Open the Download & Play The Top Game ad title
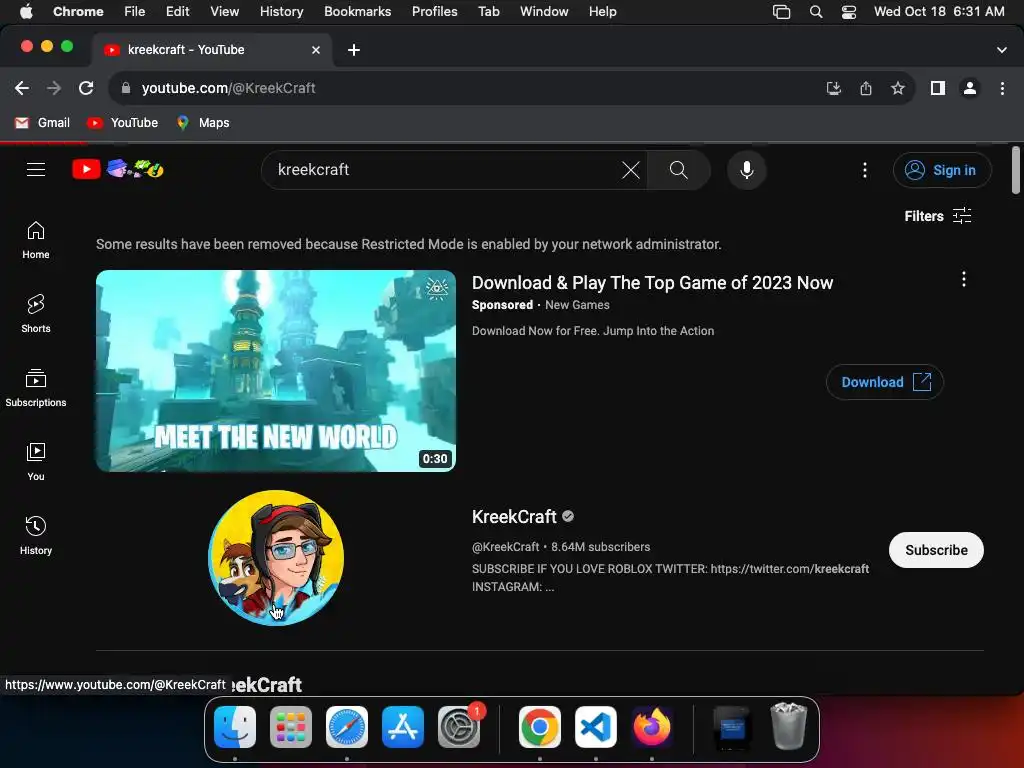The width and height of the screenshot is (1024, 768). click(x=652, y=283)
